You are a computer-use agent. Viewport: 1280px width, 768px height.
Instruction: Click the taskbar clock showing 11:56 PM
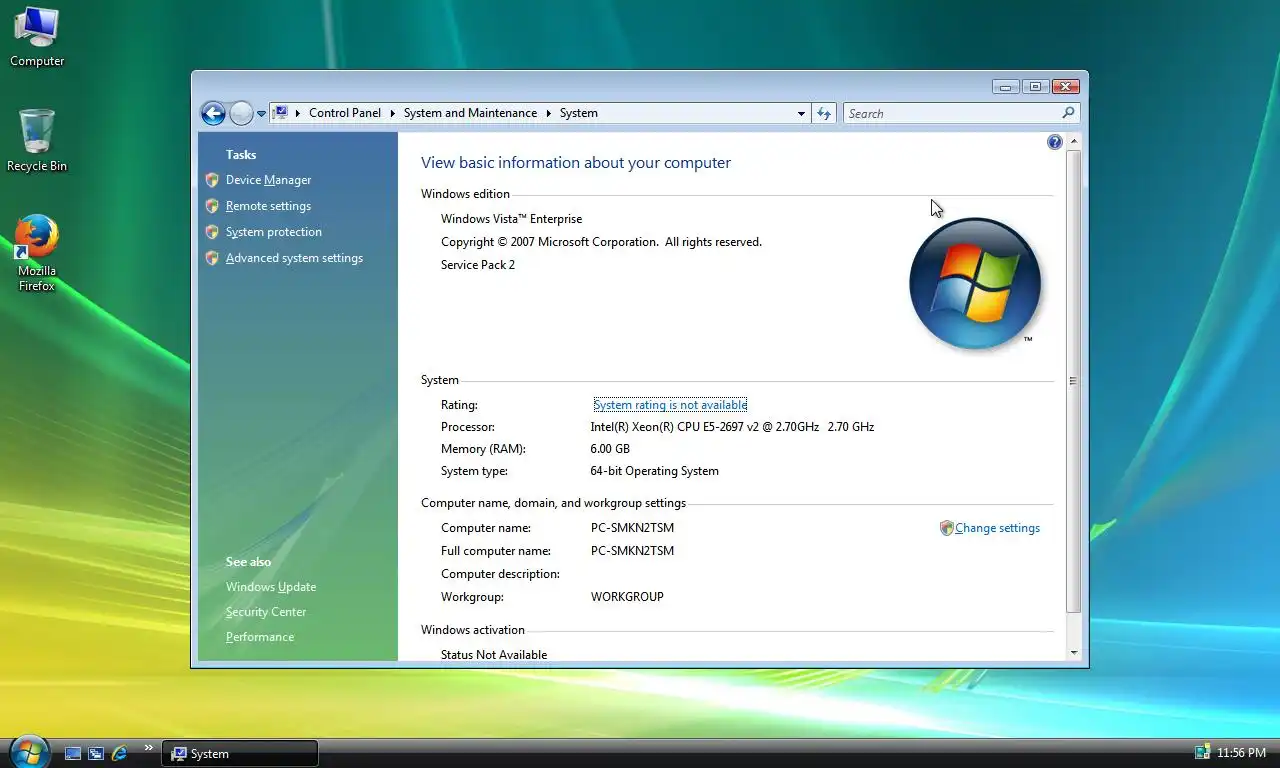click(1241, 753)
